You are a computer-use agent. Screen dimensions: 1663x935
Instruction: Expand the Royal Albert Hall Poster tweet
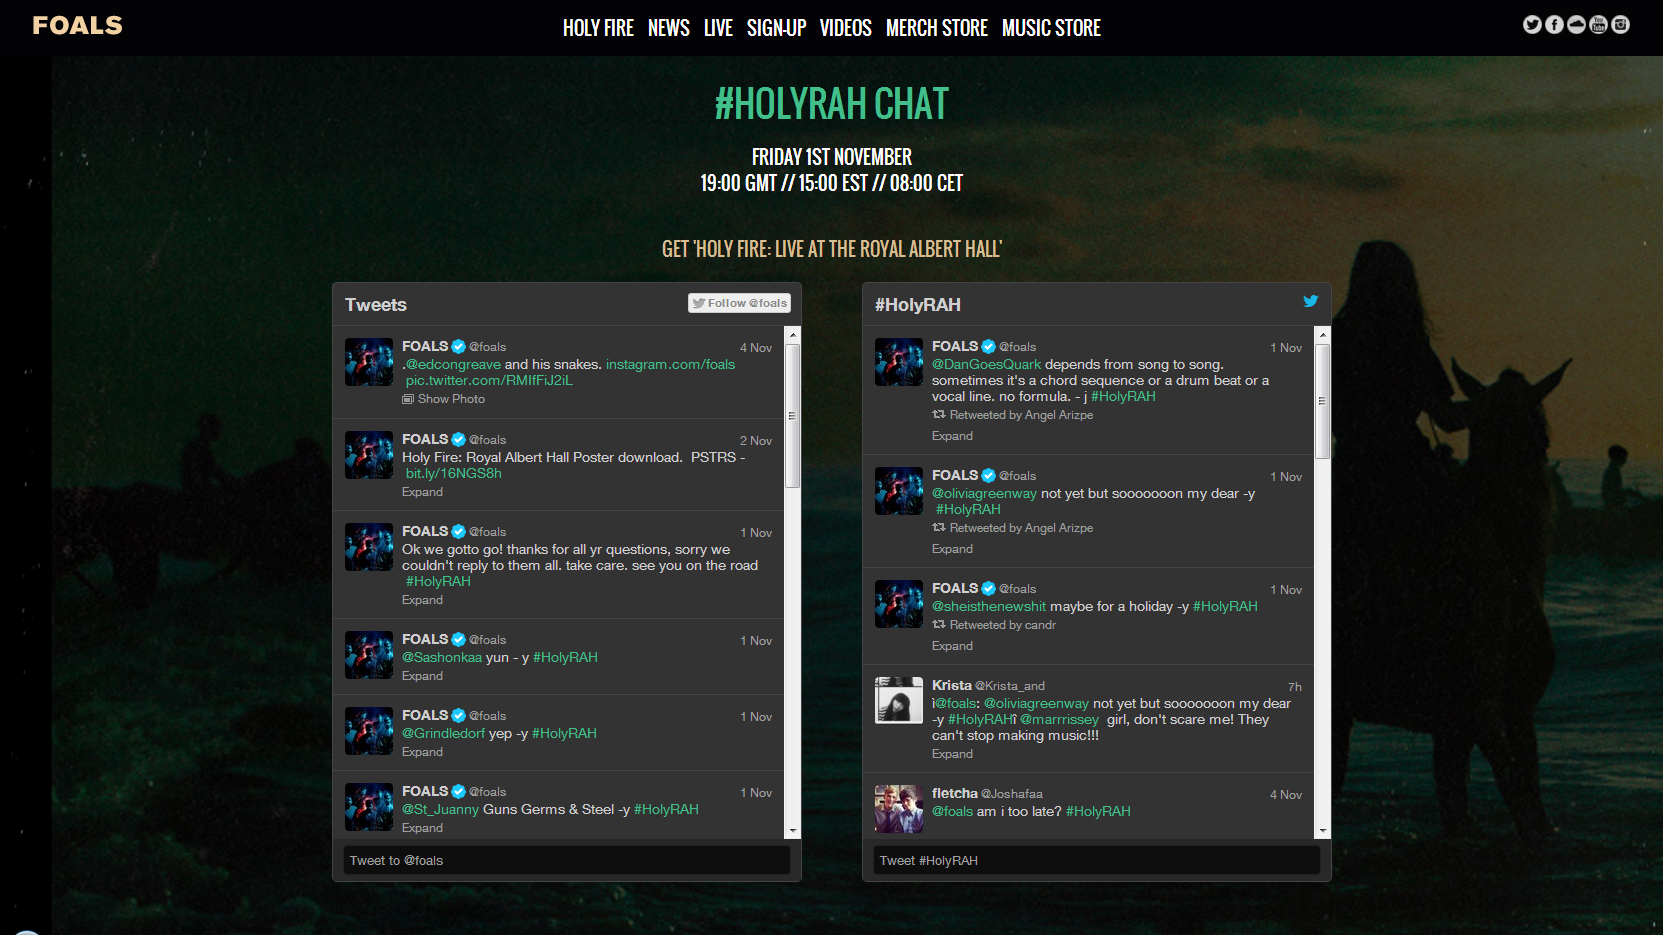click(422, 492)
